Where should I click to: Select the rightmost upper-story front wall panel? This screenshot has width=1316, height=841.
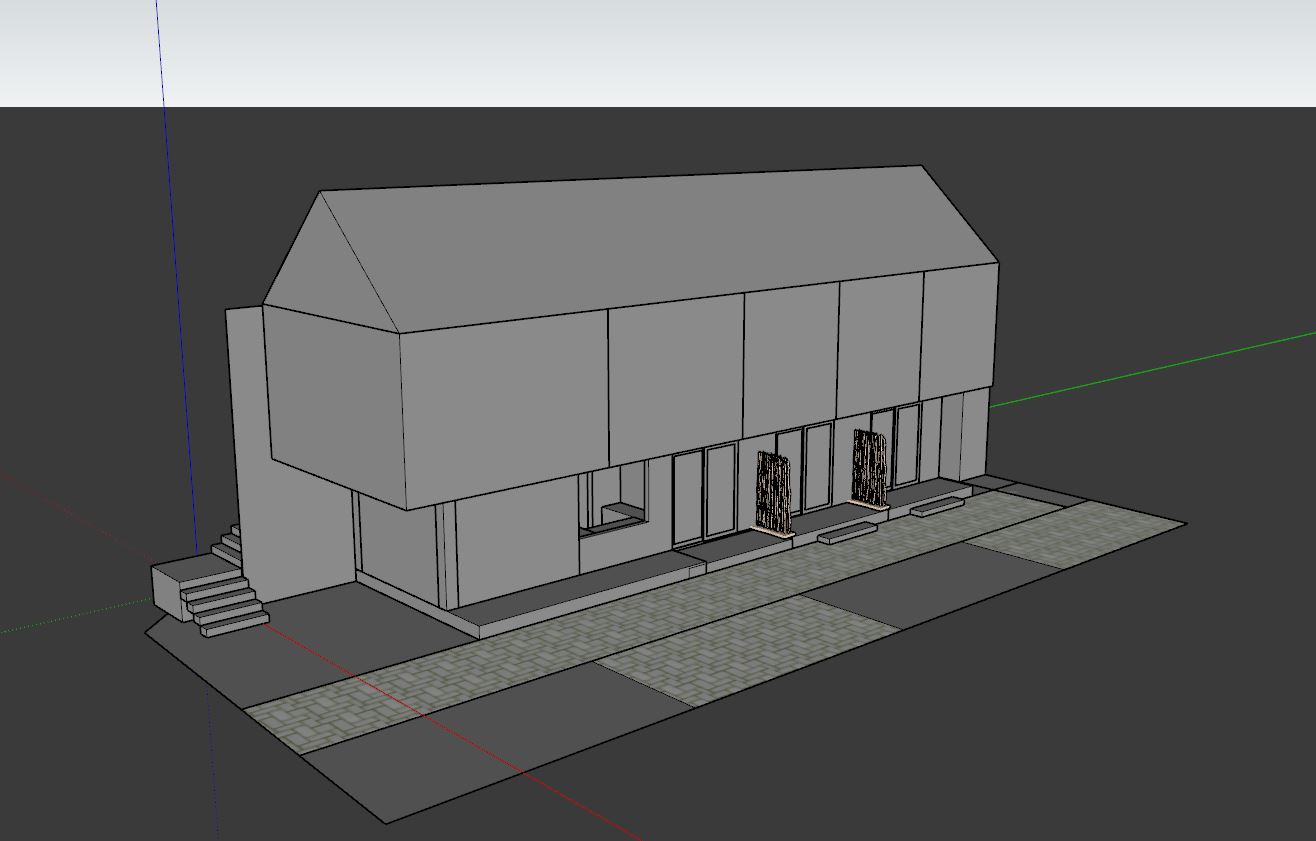coord(957,330)
